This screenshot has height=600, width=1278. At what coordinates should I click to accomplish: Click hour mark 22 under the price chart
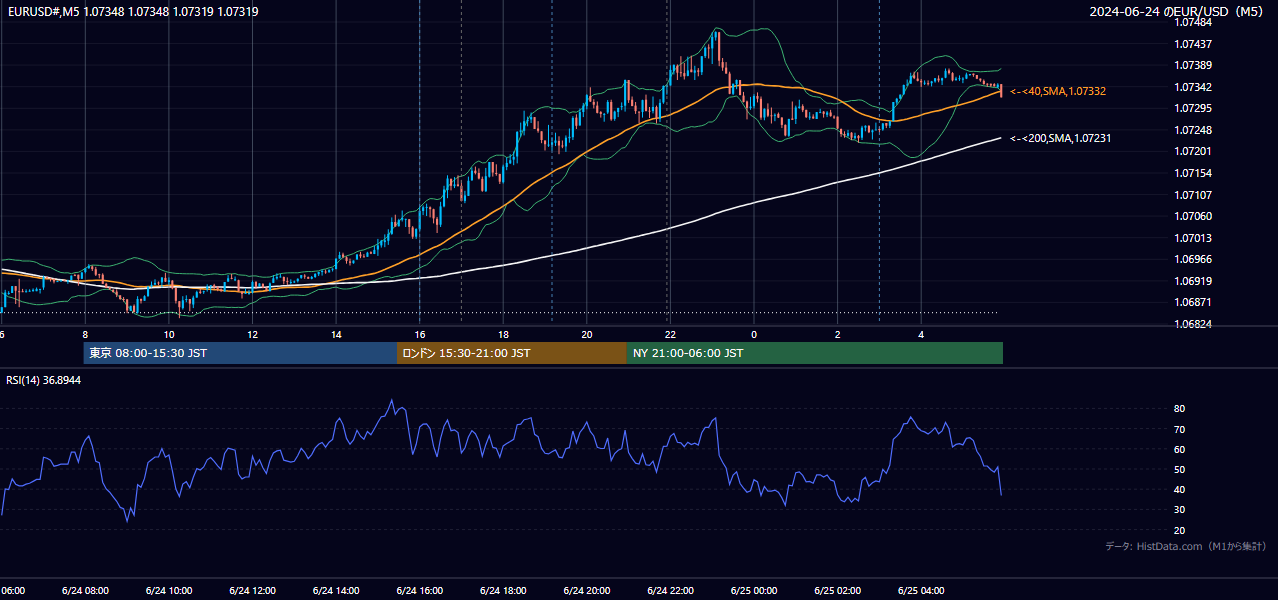coord(670,334)
